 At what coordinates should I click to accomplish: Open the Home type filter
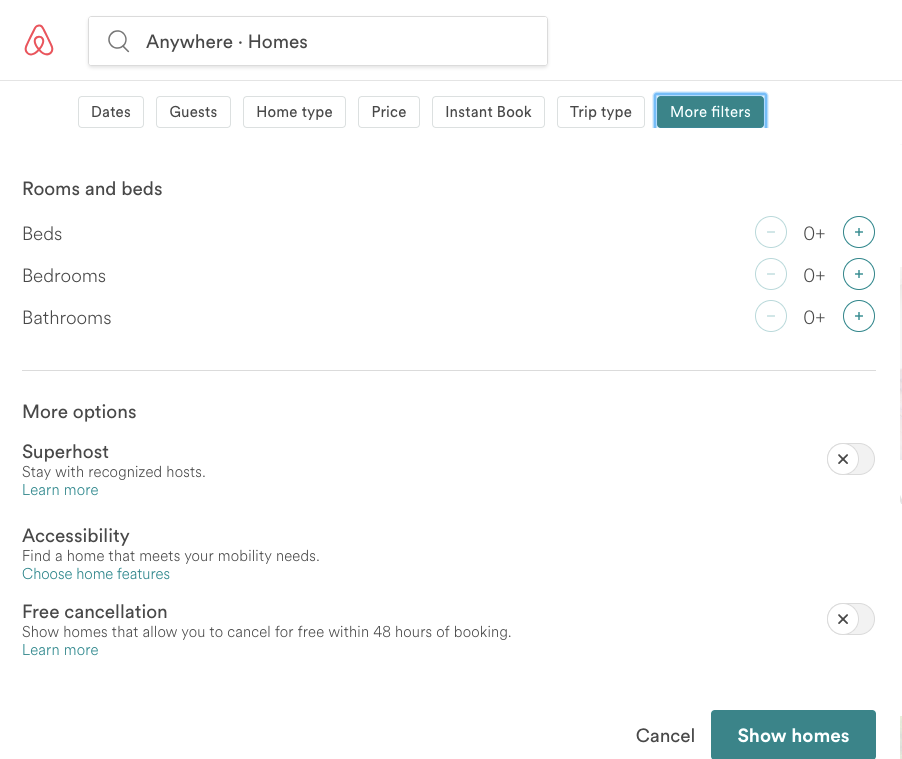pos(293,112)
